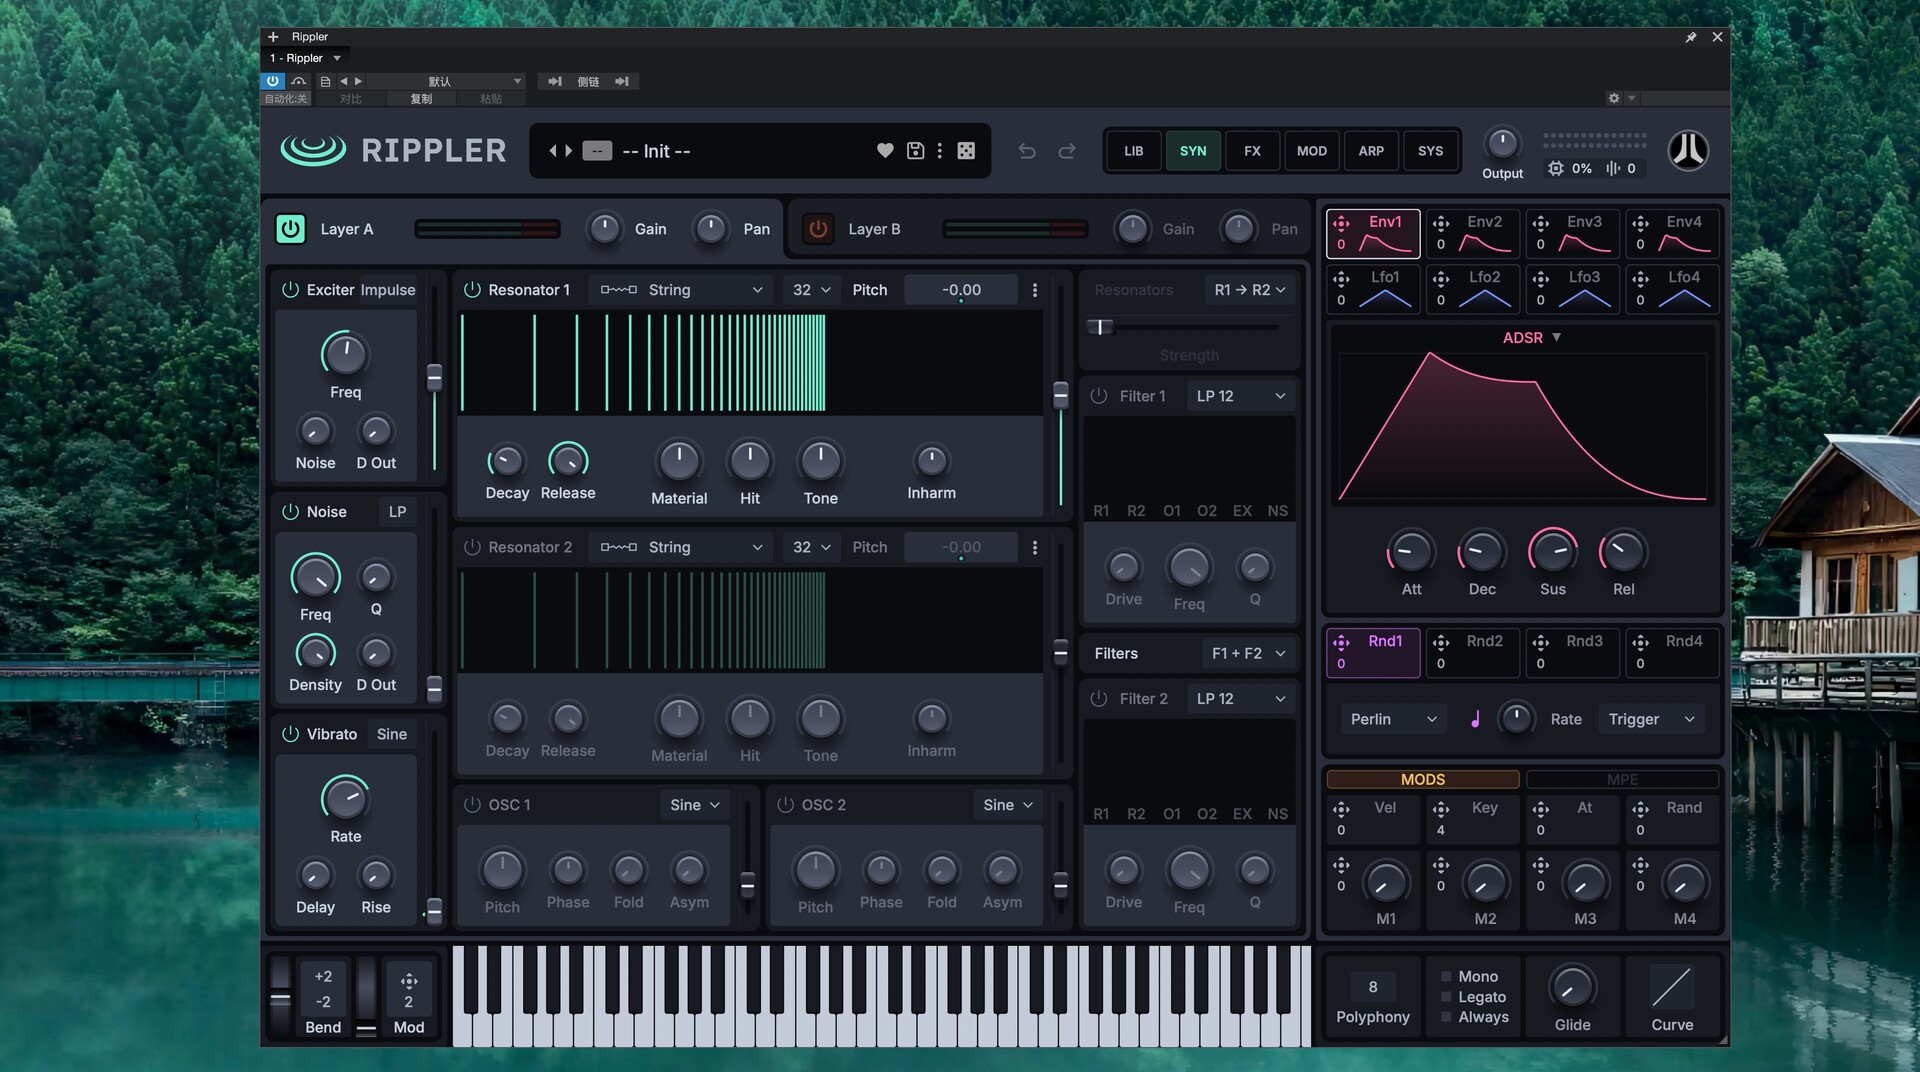1920x1072 pixels.
Task: Open the R1 → R2 routing dropdown
Action: click(x=1249, y=290)
